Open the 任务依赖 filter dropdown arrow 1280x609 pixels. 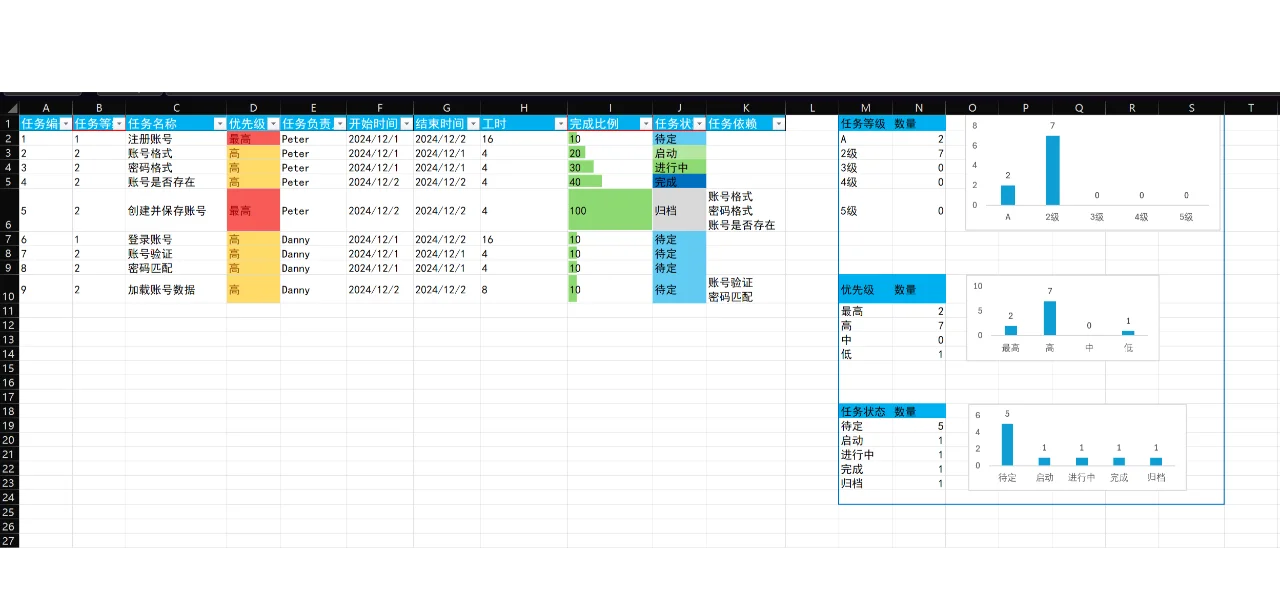tap(779, 124)
